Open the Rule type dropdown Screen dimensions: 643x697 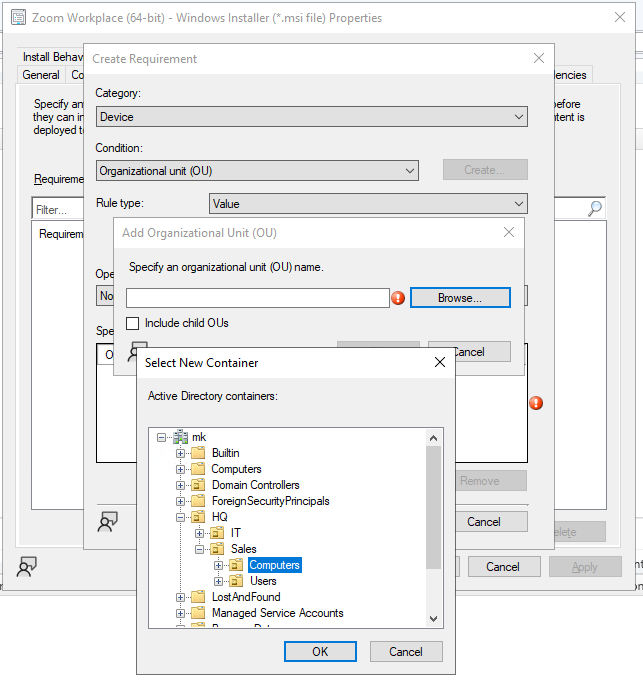368,204
